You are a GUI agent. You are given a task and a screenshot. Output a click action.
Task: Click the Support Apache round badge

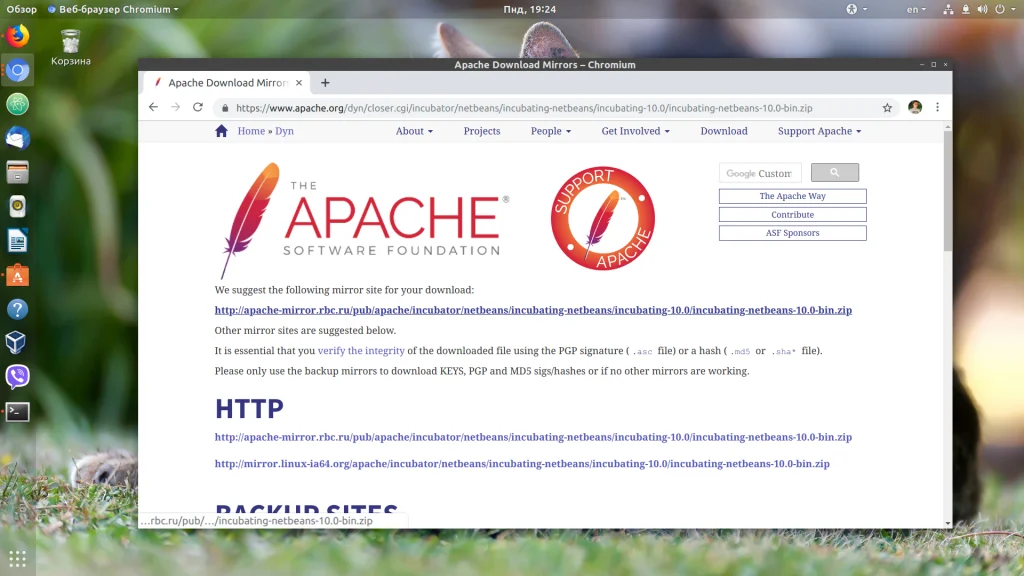(602, 218)
